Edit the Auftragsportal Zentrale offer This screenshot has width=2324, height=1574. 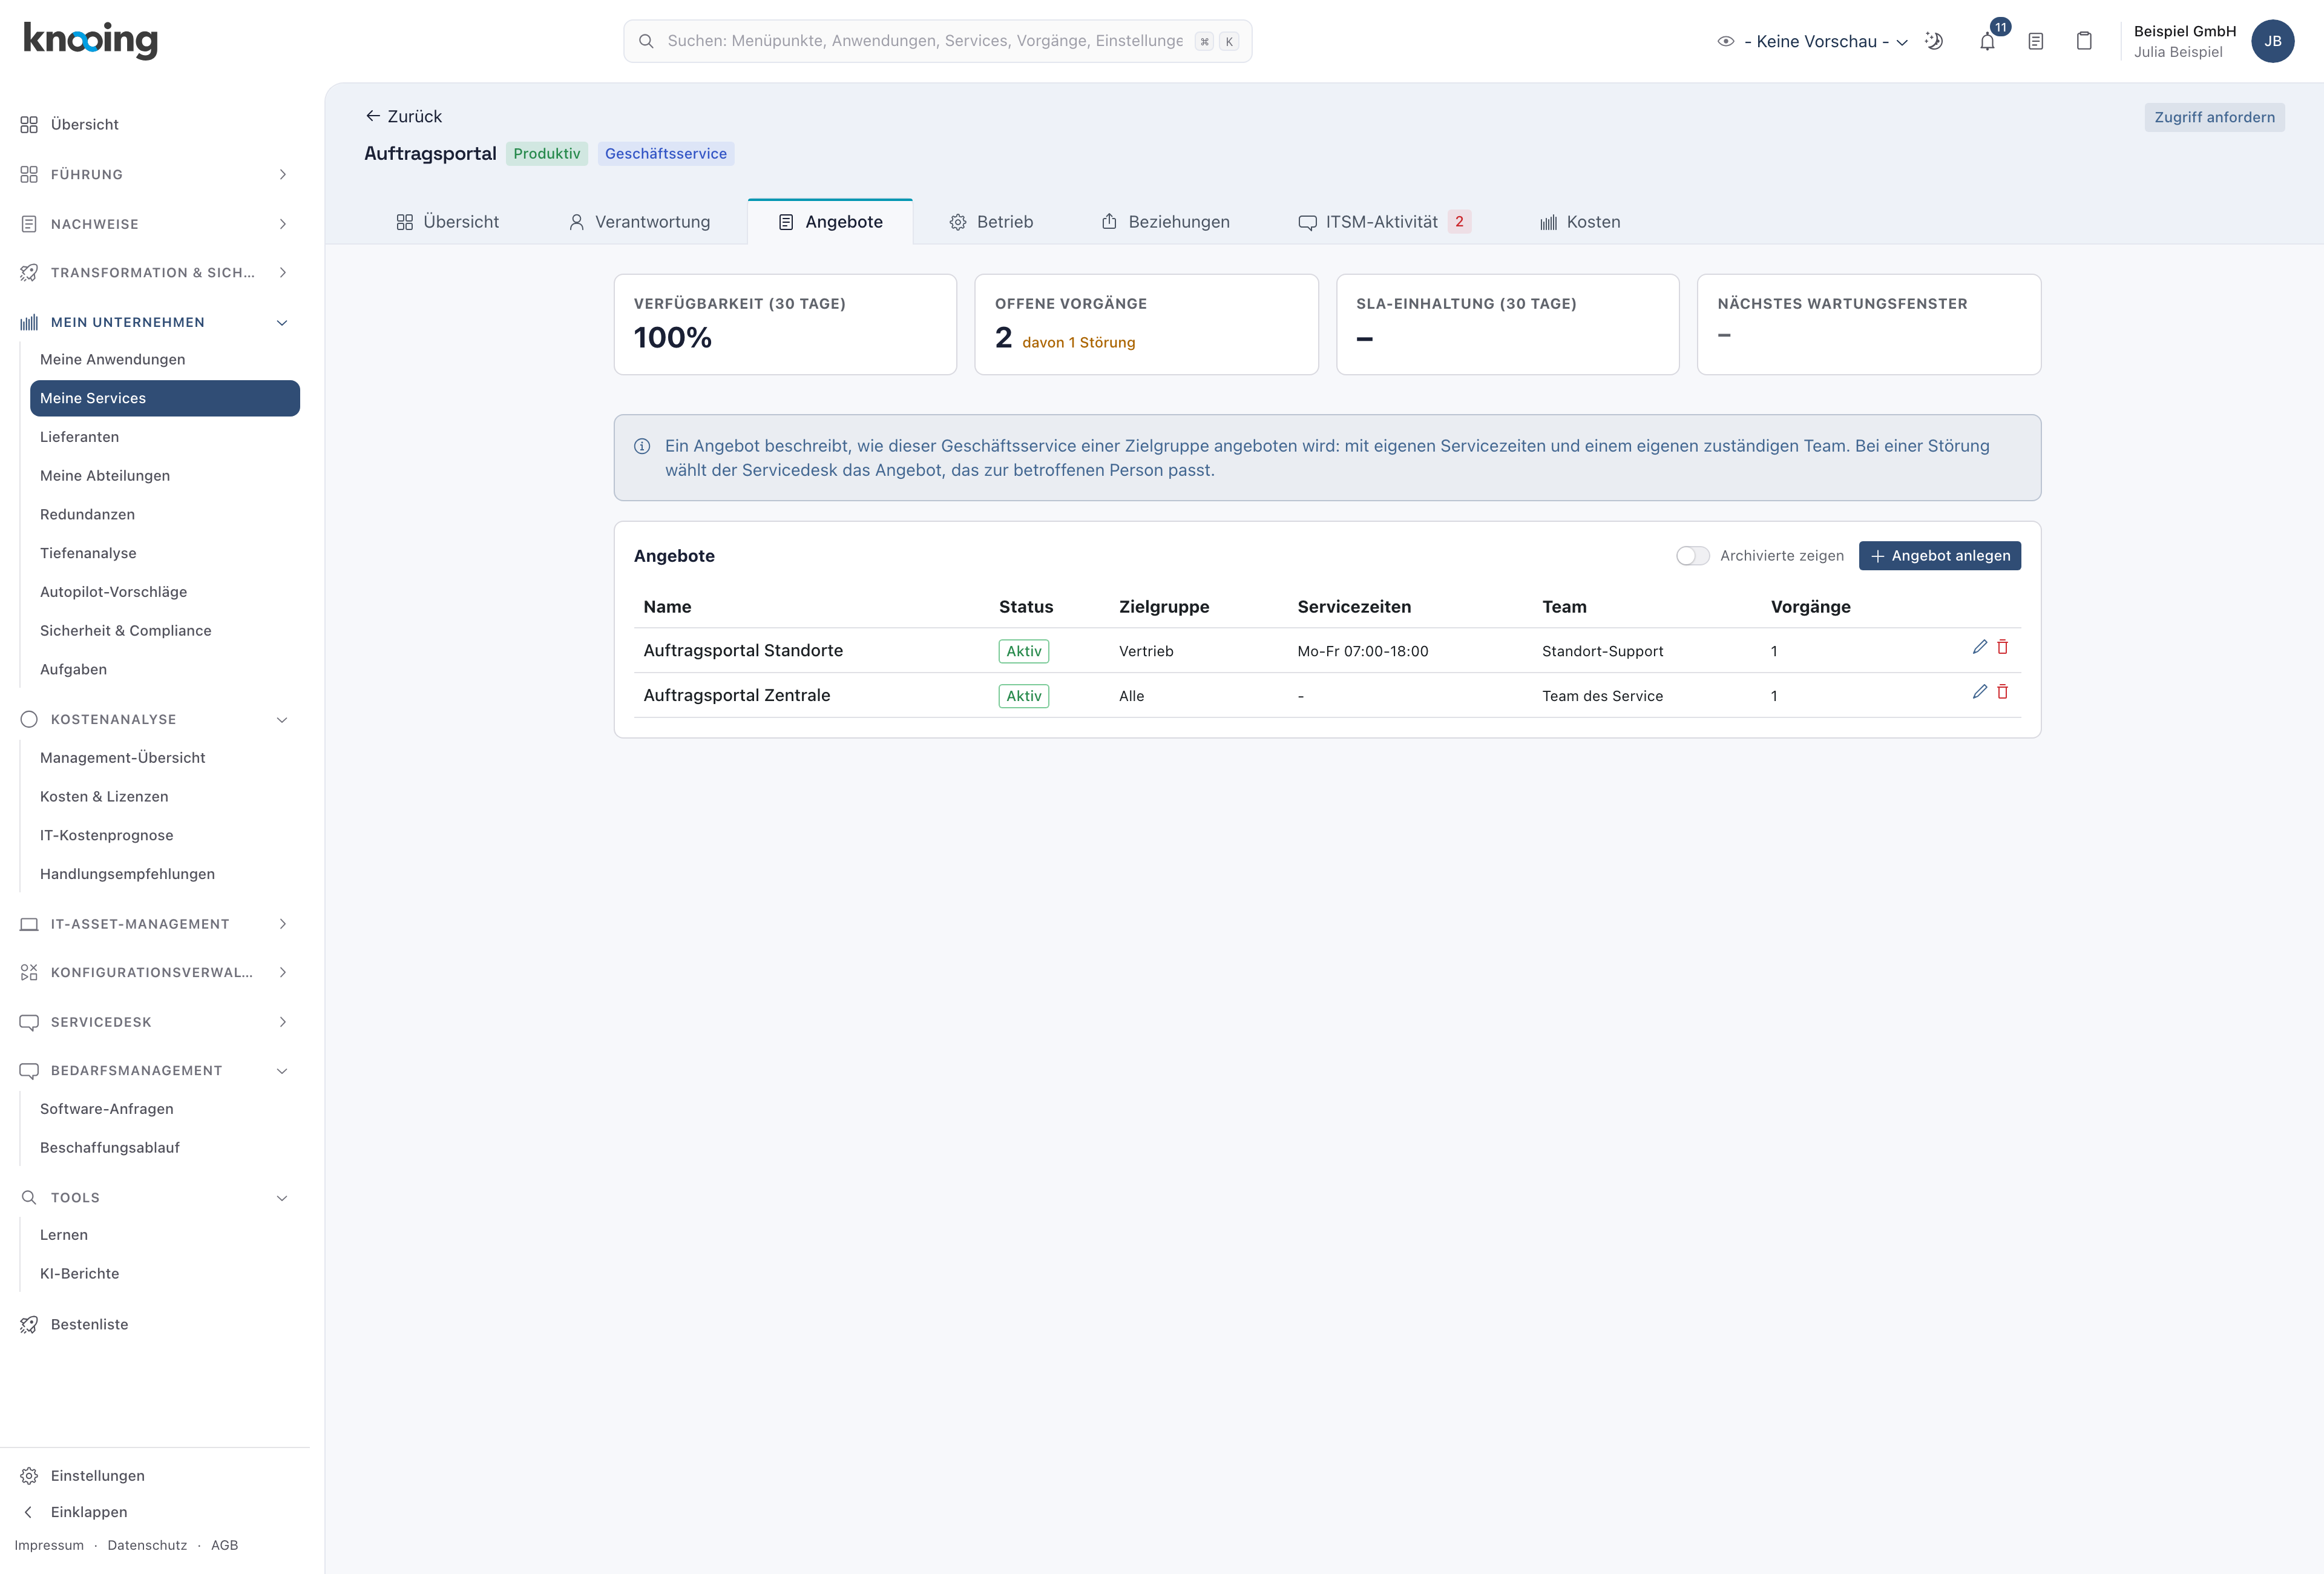1979,692
